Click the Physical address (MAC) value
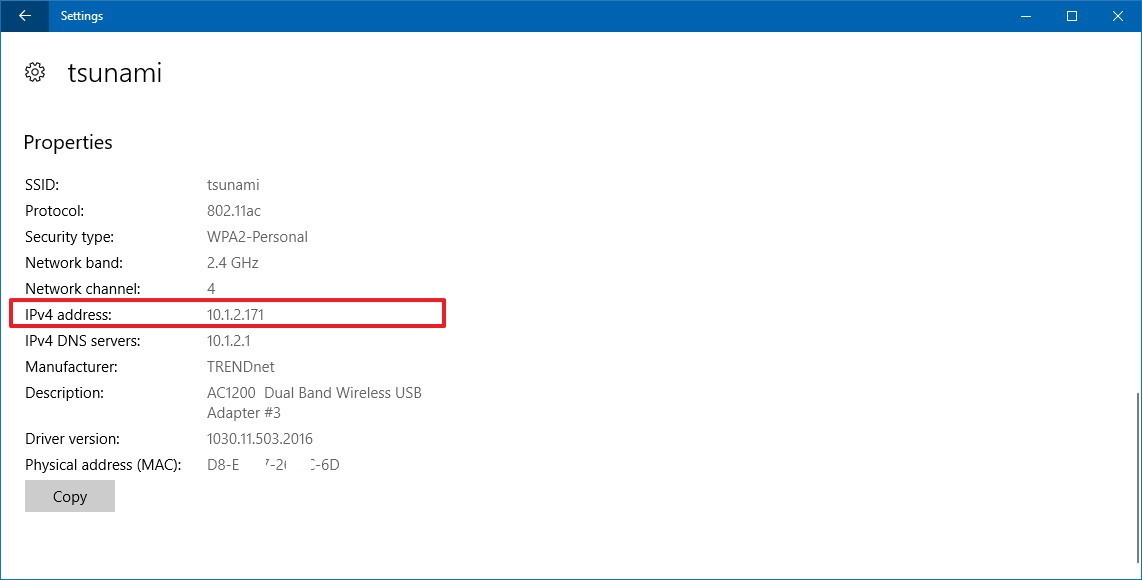This screenshot has height=580, width=1142. [273, 465]
